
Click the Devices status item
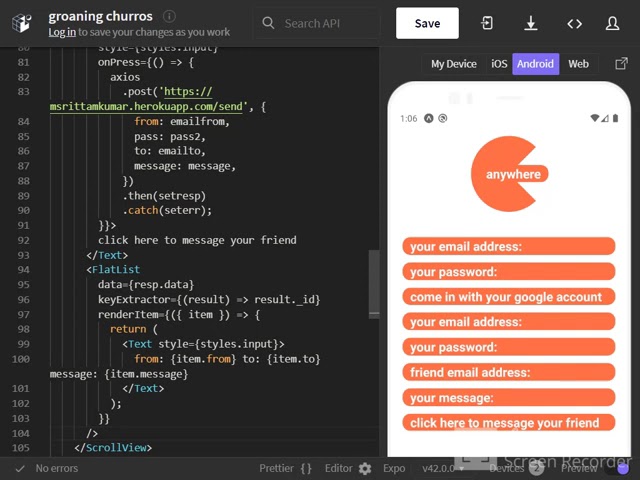tap(516, 468)
